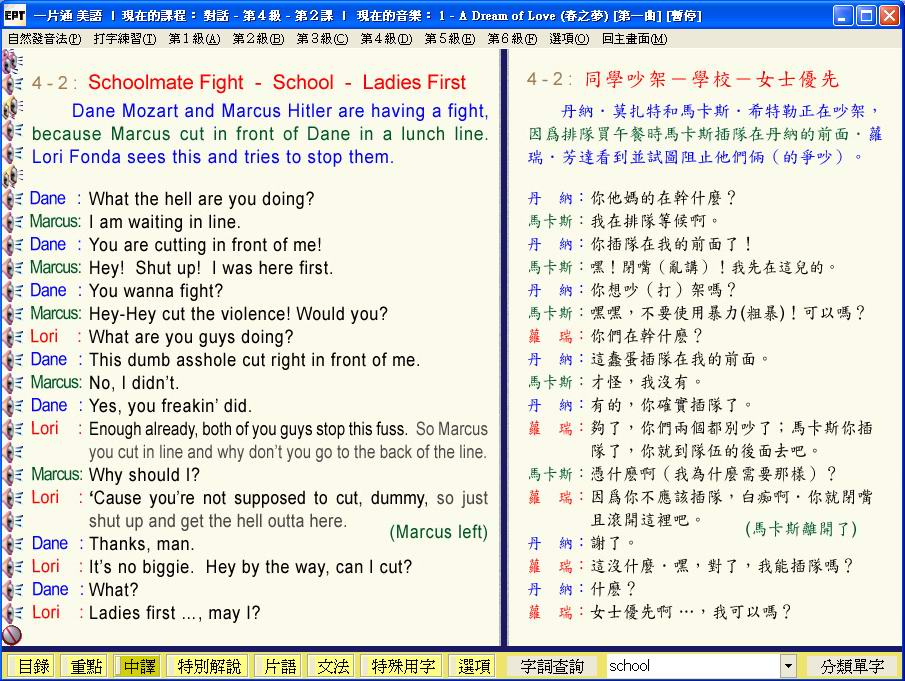905x681 pixels.
Task: Click the double-speaker icon above the title
Action: click(12, 62)
